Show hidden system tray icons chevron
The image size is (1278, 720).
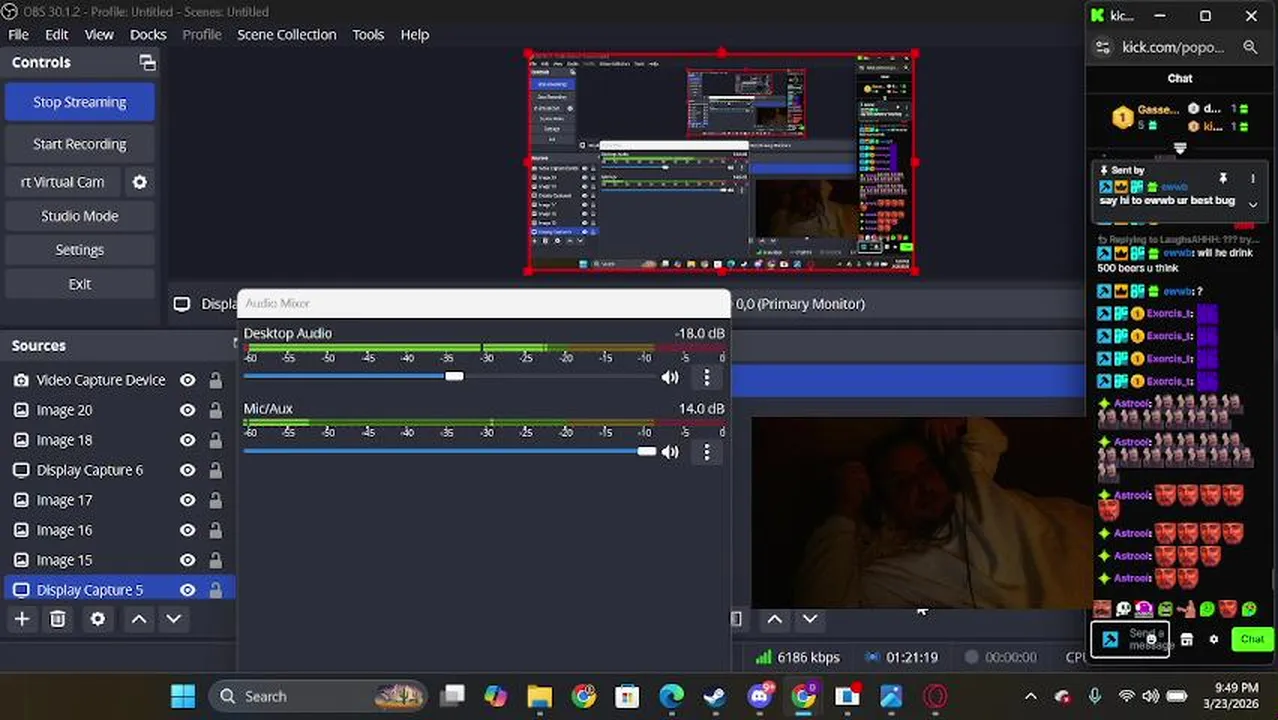coord(1031,696)
